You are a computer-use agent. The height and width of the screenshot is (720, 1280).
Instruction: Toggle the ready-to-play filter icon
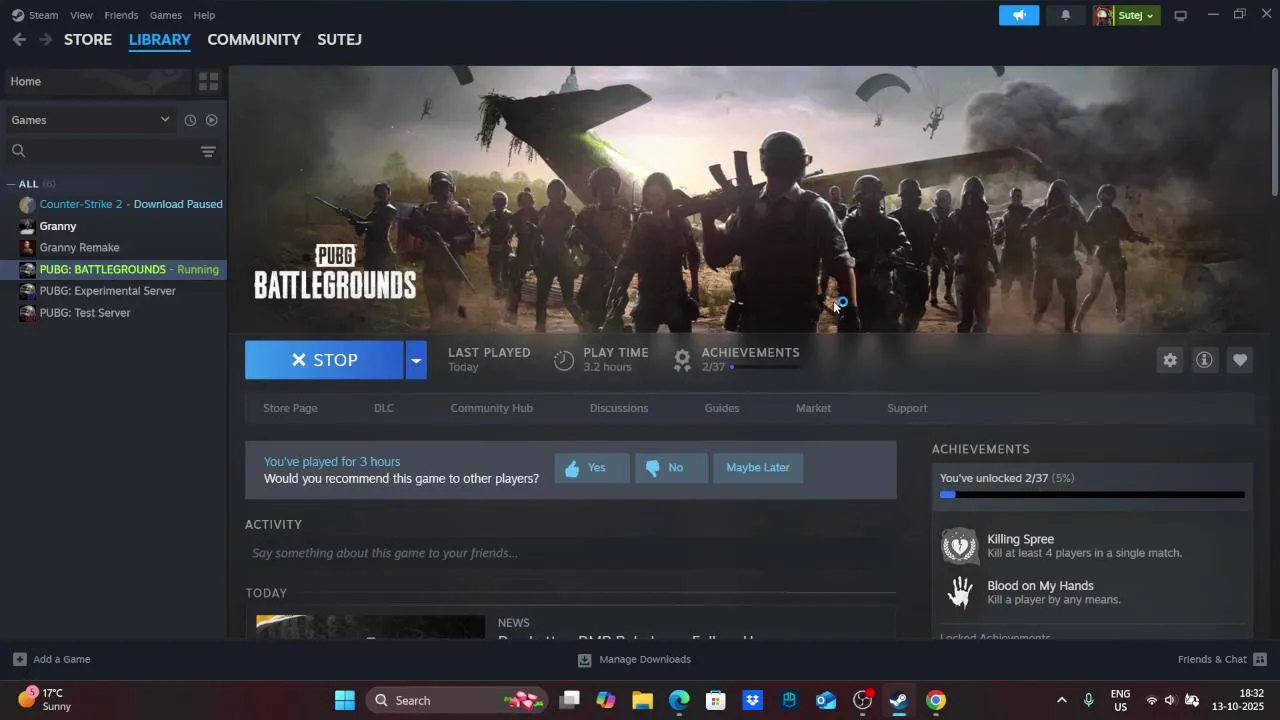[x=211, y=120]
